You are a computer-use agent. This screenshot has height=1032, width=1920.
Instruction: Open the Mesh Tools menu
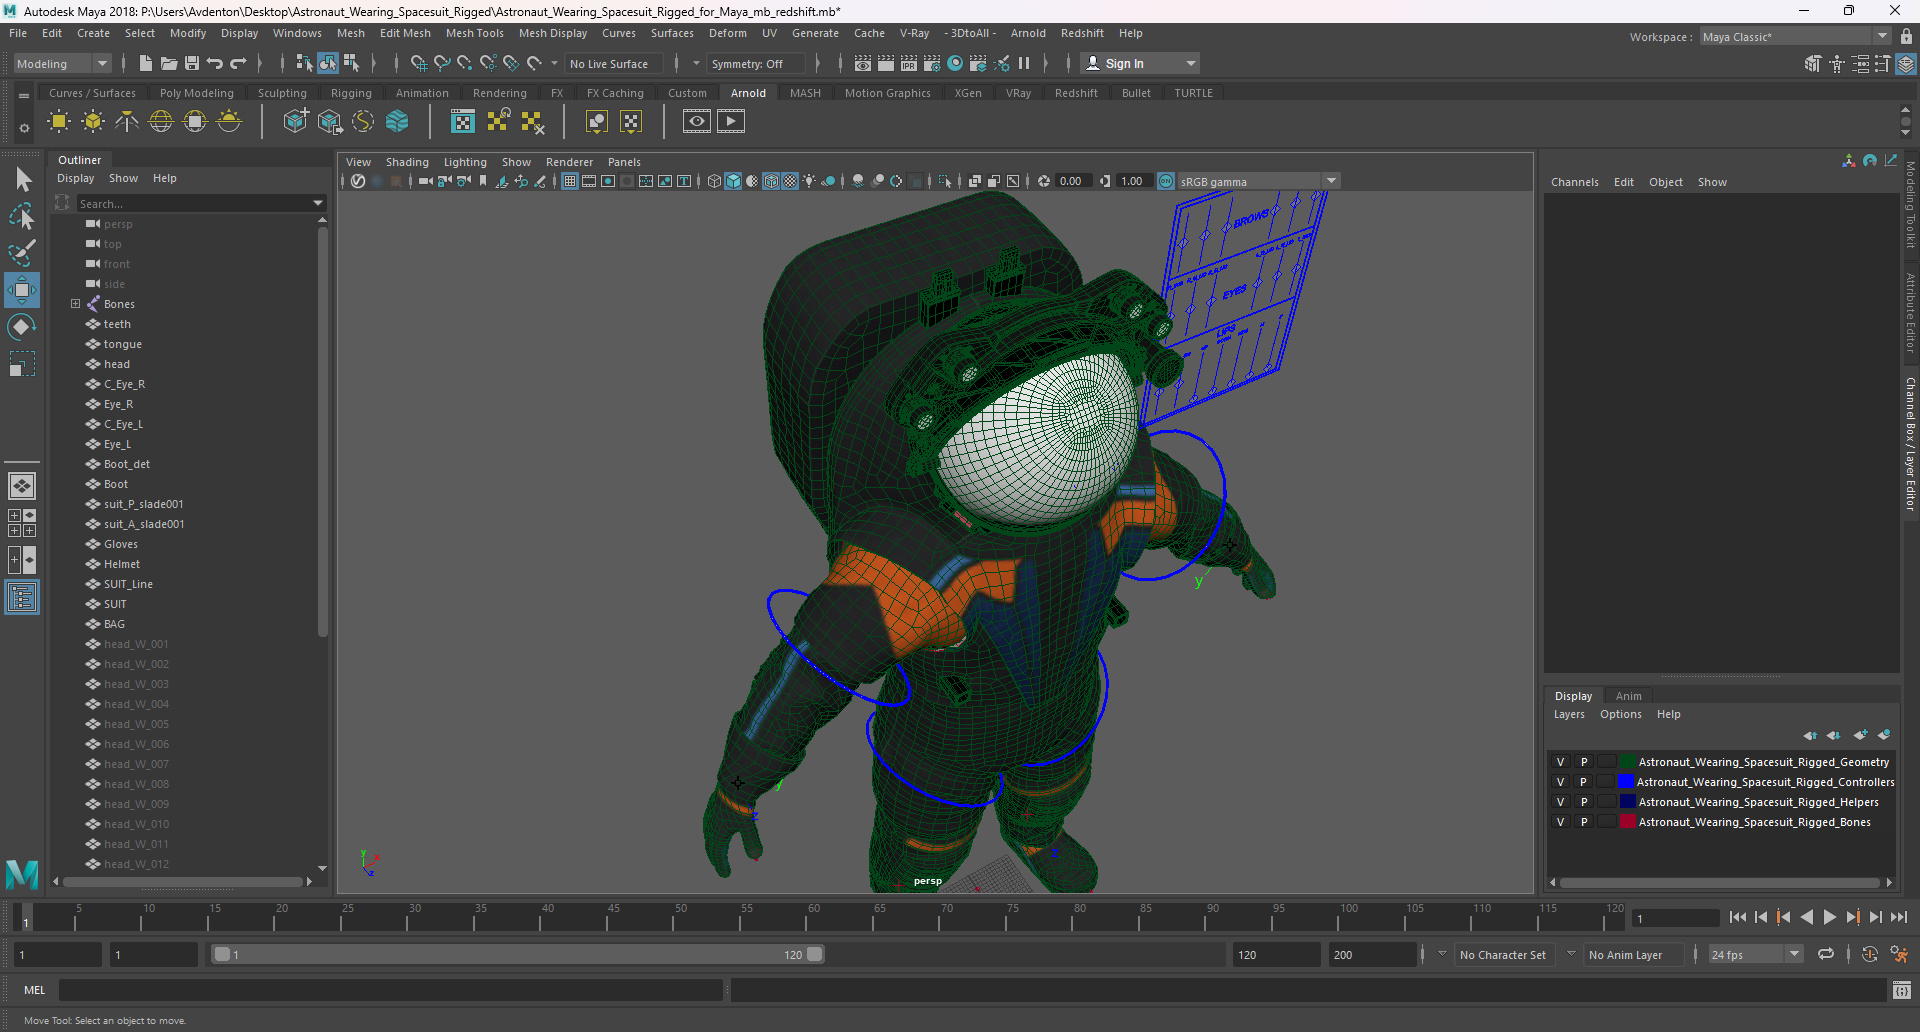pyautogui.click(x=474, y=33)
